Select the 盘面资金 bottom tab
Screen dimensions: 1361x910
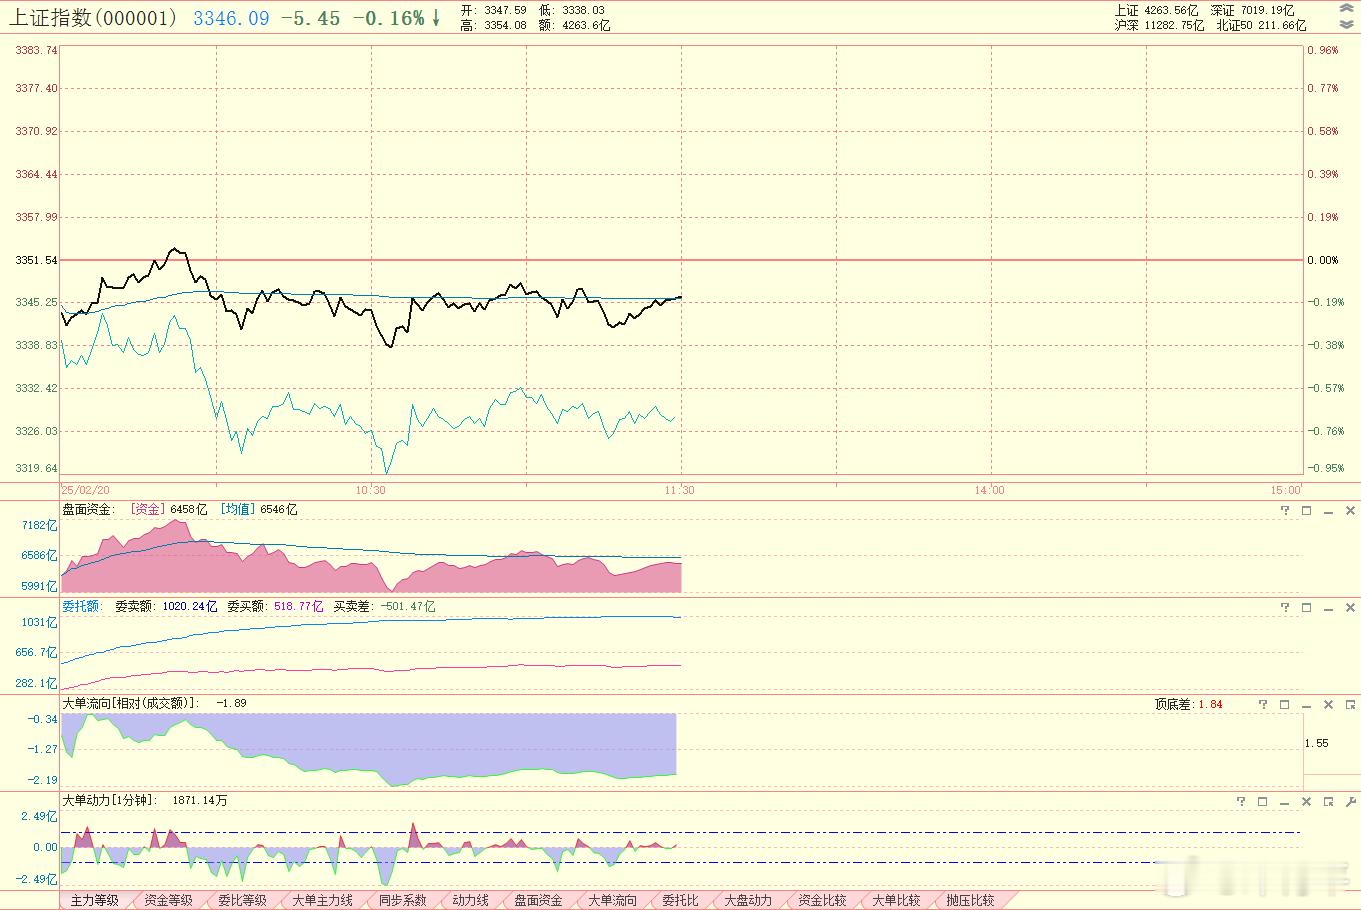point(538,900)
